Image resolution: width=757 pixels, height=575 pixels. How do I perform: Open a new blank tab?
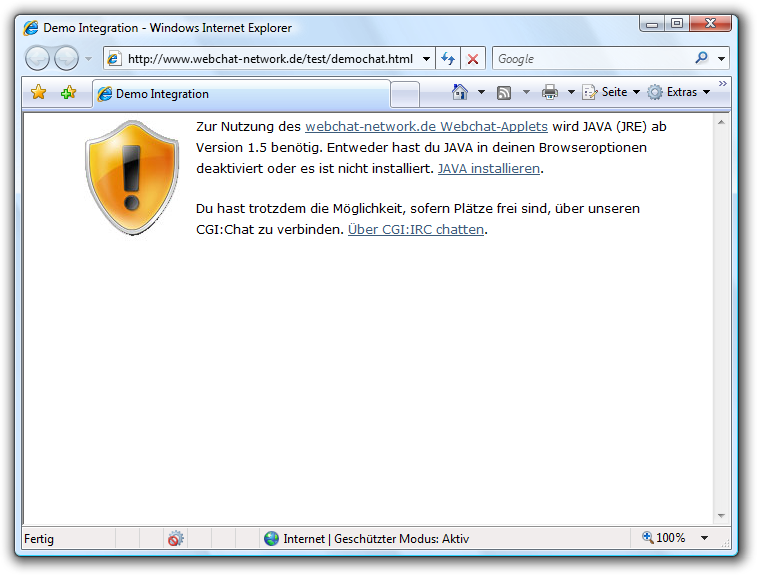tap(405, 94)
